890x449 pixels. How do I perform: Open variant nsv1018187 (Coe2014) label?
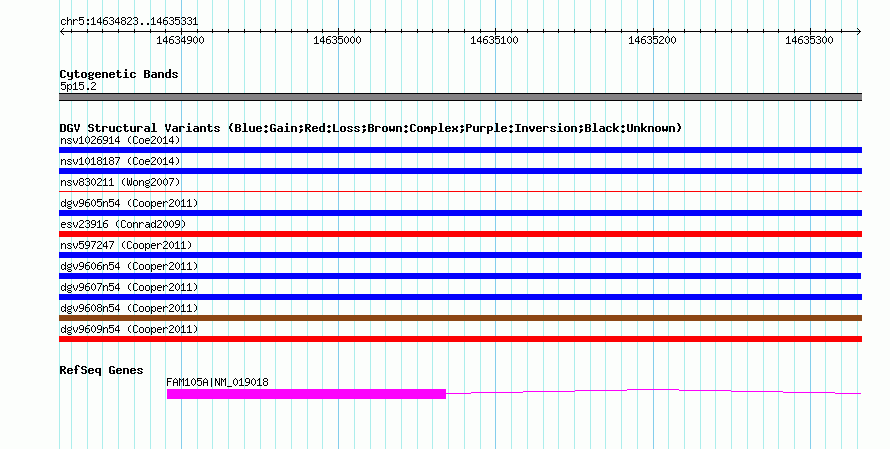[120, 161]
